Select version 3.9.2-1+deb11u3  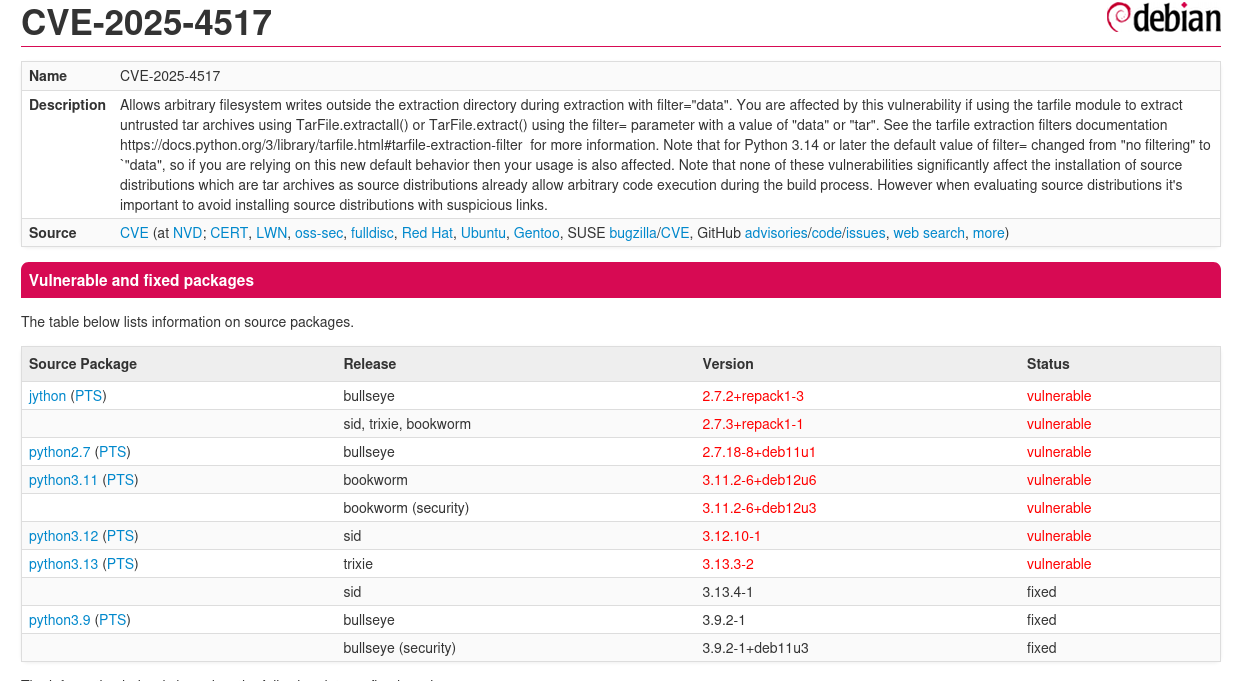tap(755, 648)
